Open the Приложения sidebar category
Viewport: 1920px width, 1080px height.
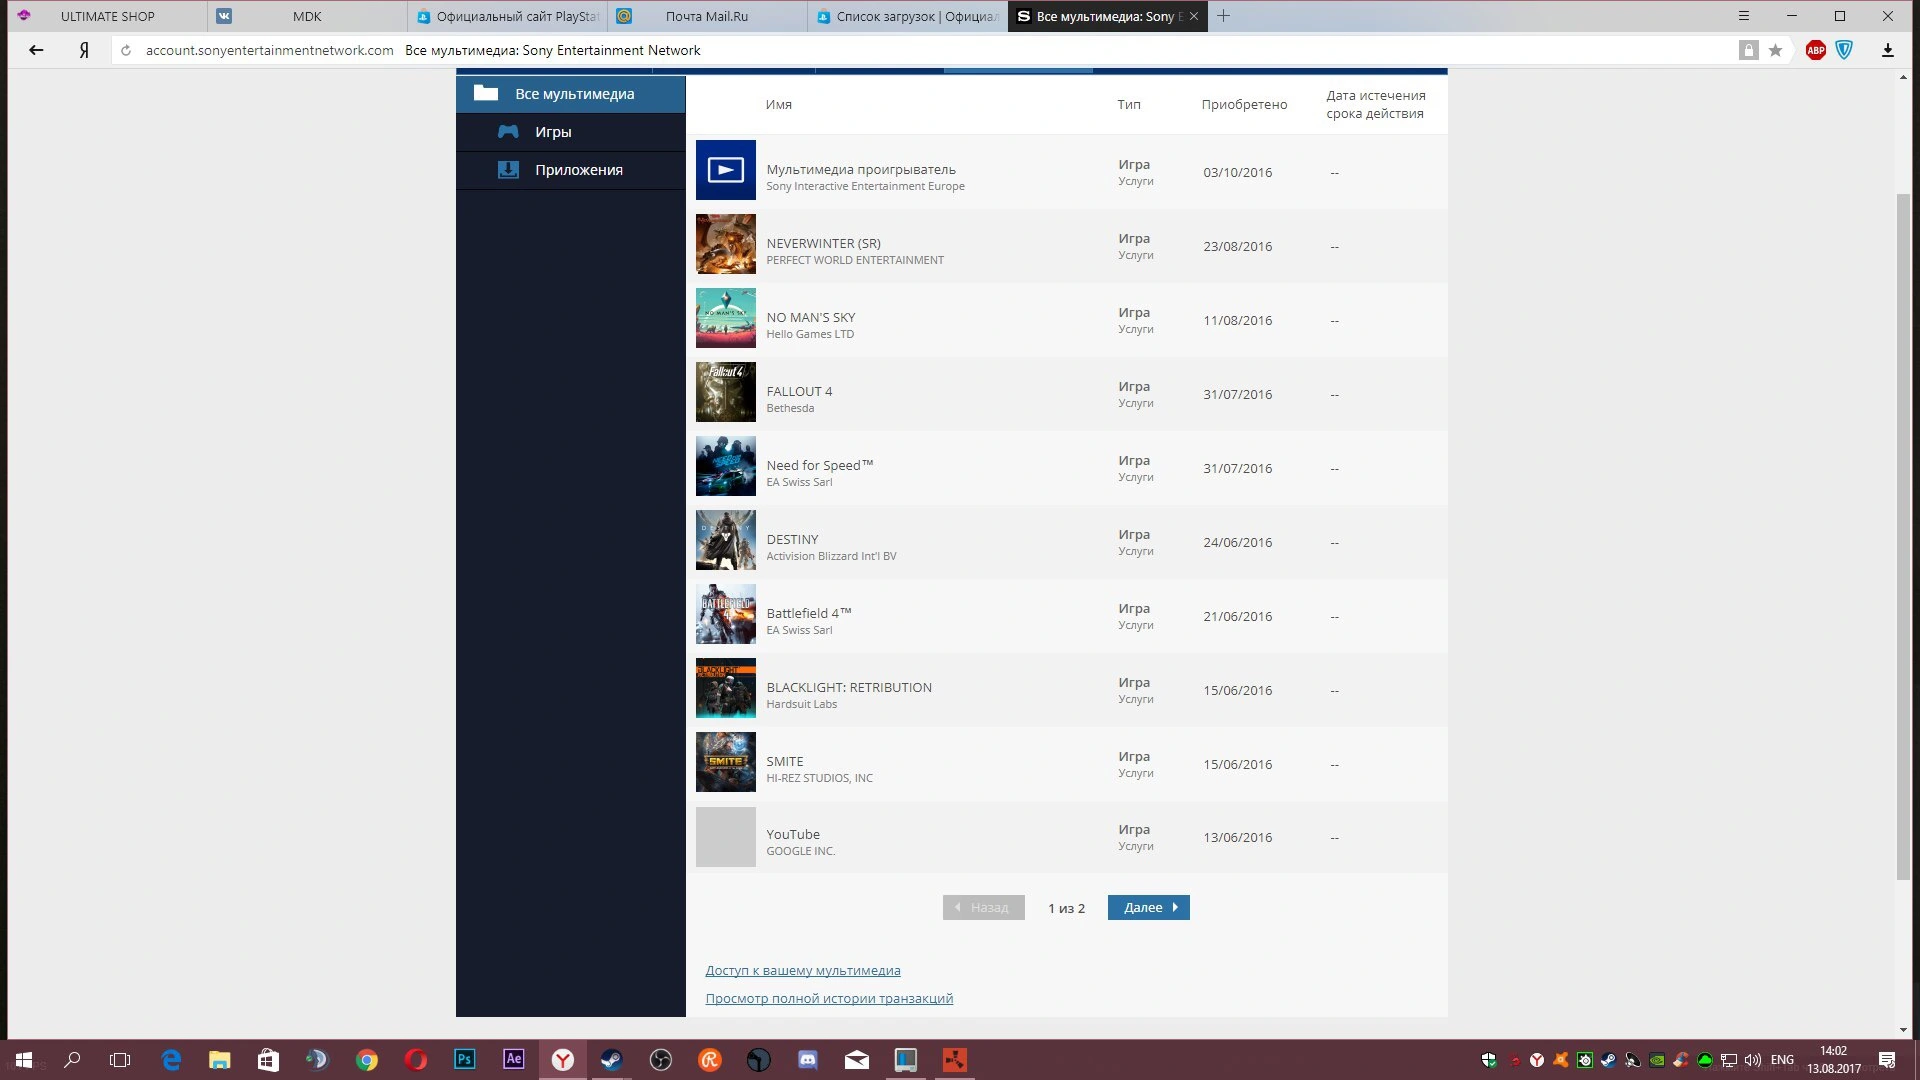click(x=571, y=170)
